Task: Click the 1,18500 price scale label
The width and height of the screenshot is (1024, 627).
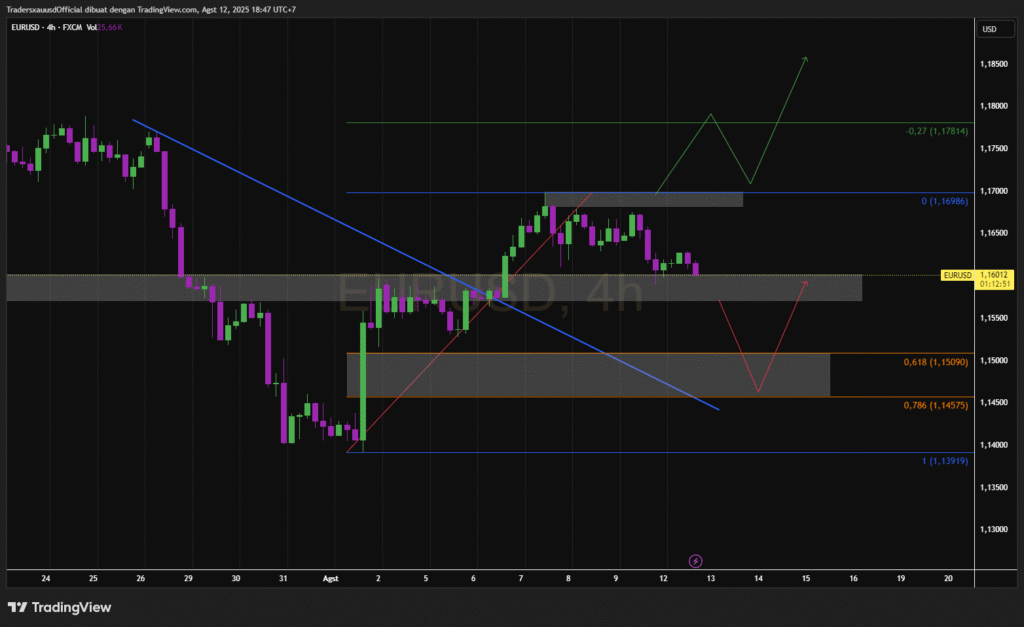Action: point(994,63)
